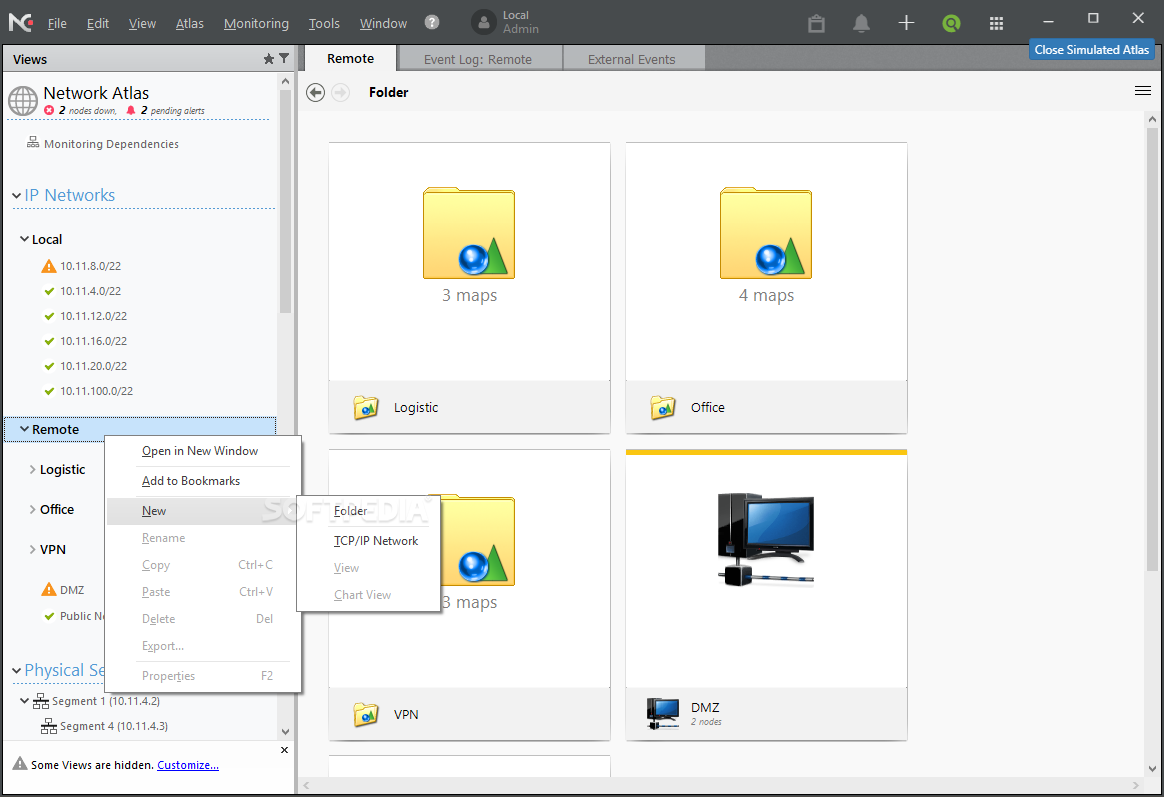Screen dimensions: 1164x797
Task: Open the Edit menu
Action: click(x=97, y=24)
